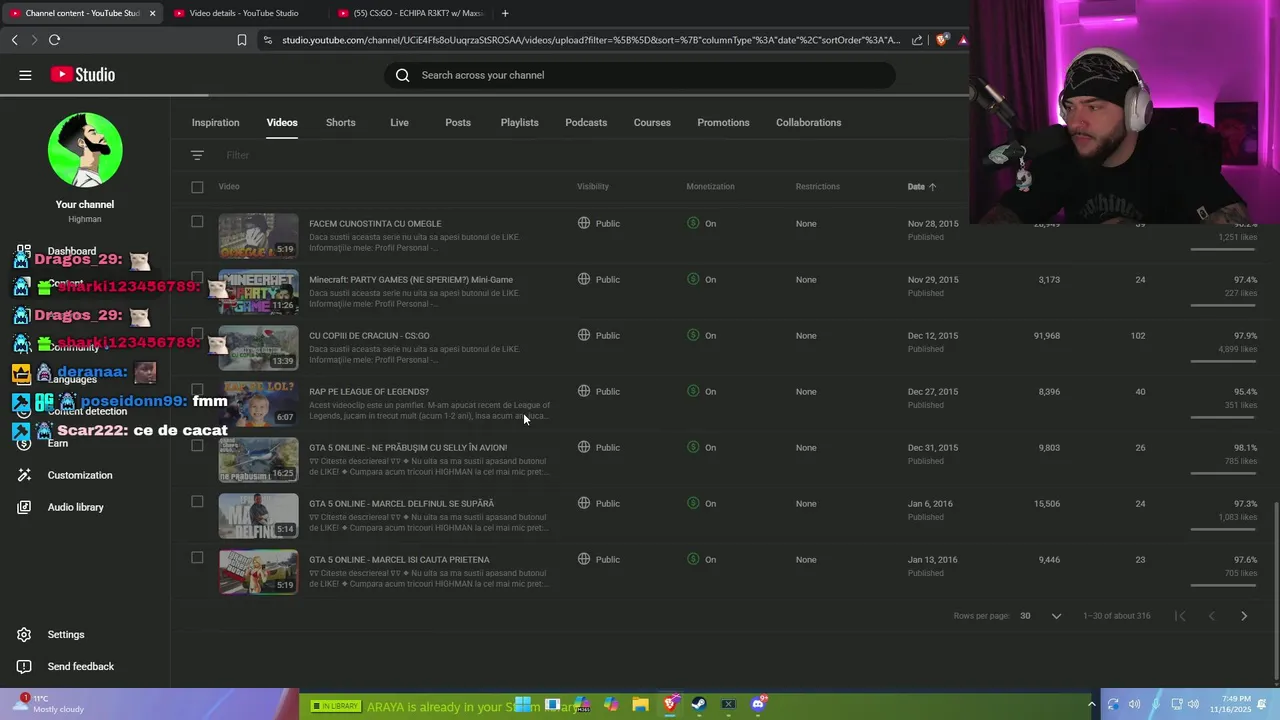Click the search magnifier icon
Screen dimensions: 1280x720
click(x=402, y=75)
